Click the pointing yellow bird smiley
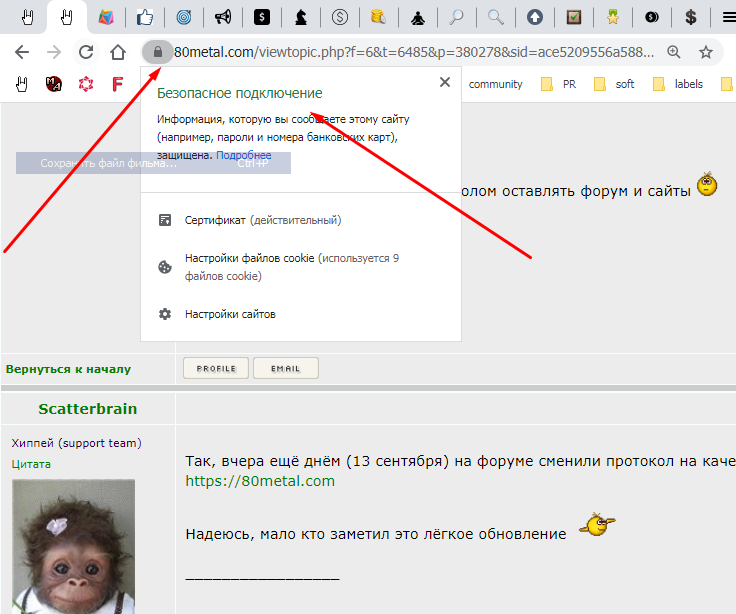 (x=597, y=525)
